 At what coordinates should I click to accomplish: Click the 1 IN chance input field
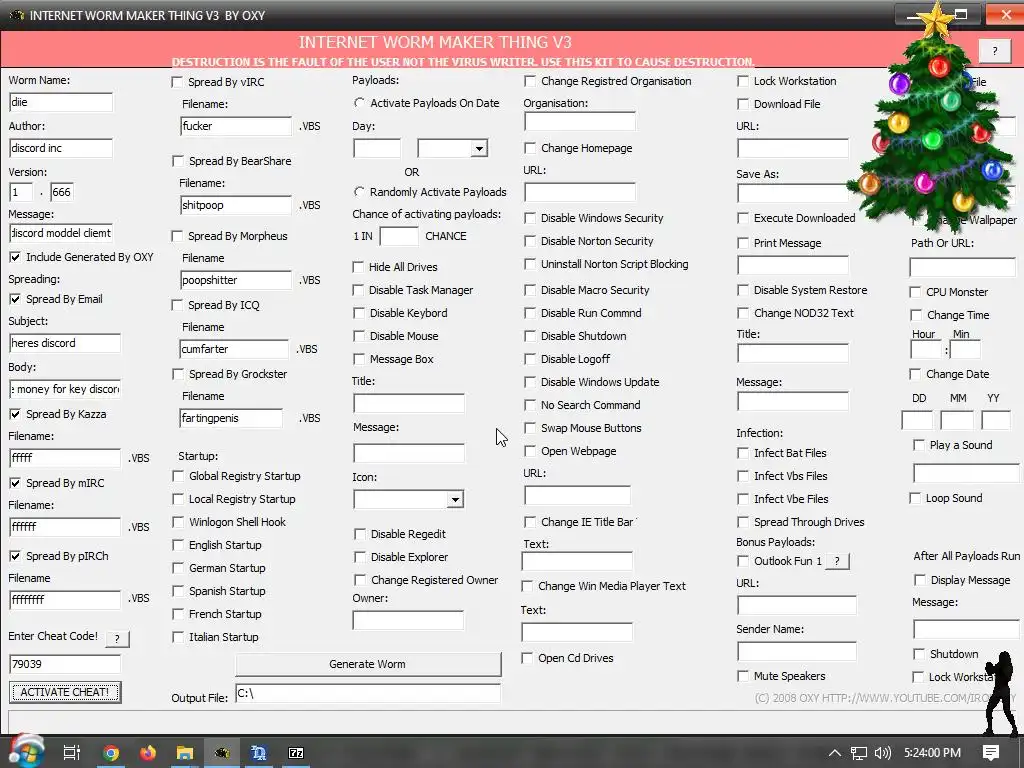click(399, 236)
